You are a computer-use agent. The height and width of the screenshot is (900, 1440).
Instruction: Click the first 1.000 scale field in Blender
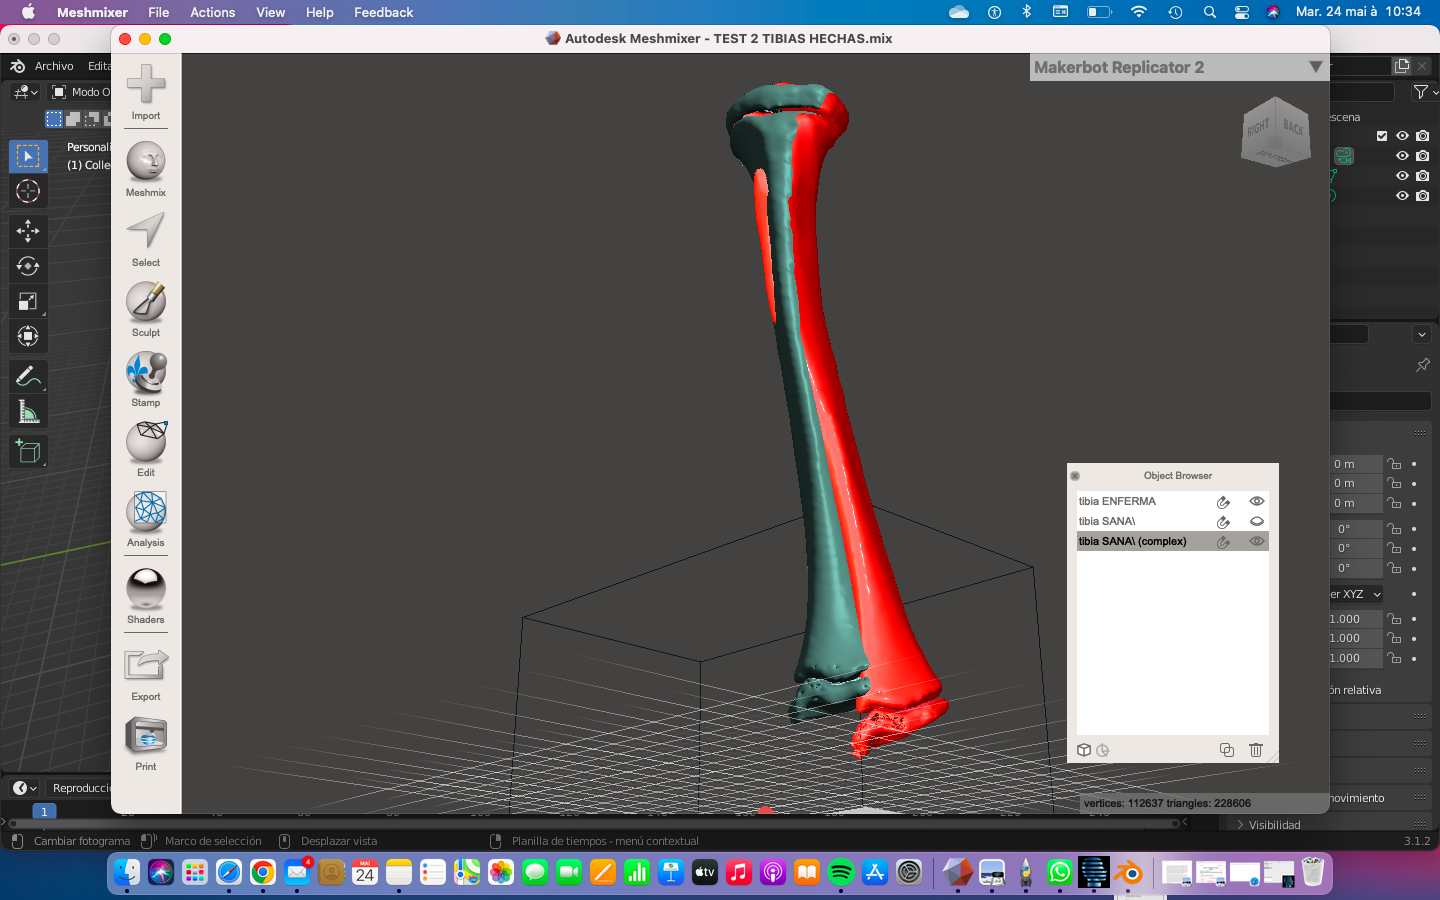1355,619
